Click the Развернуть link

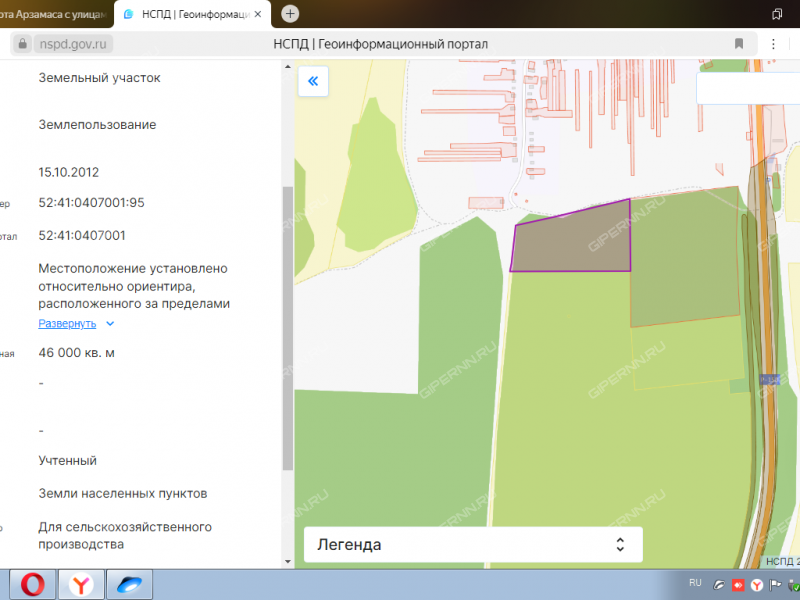point(67,324)
